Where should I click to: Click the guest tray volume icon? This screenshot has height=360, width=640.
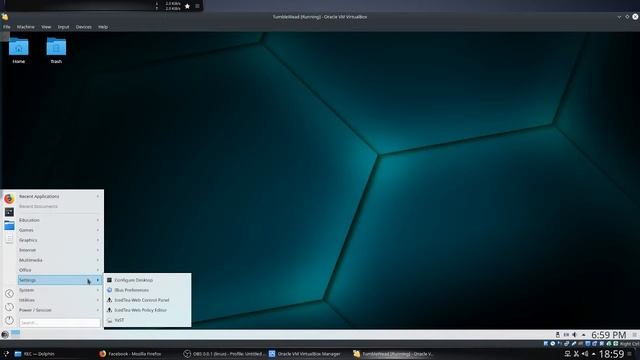[x=575, y=335]
